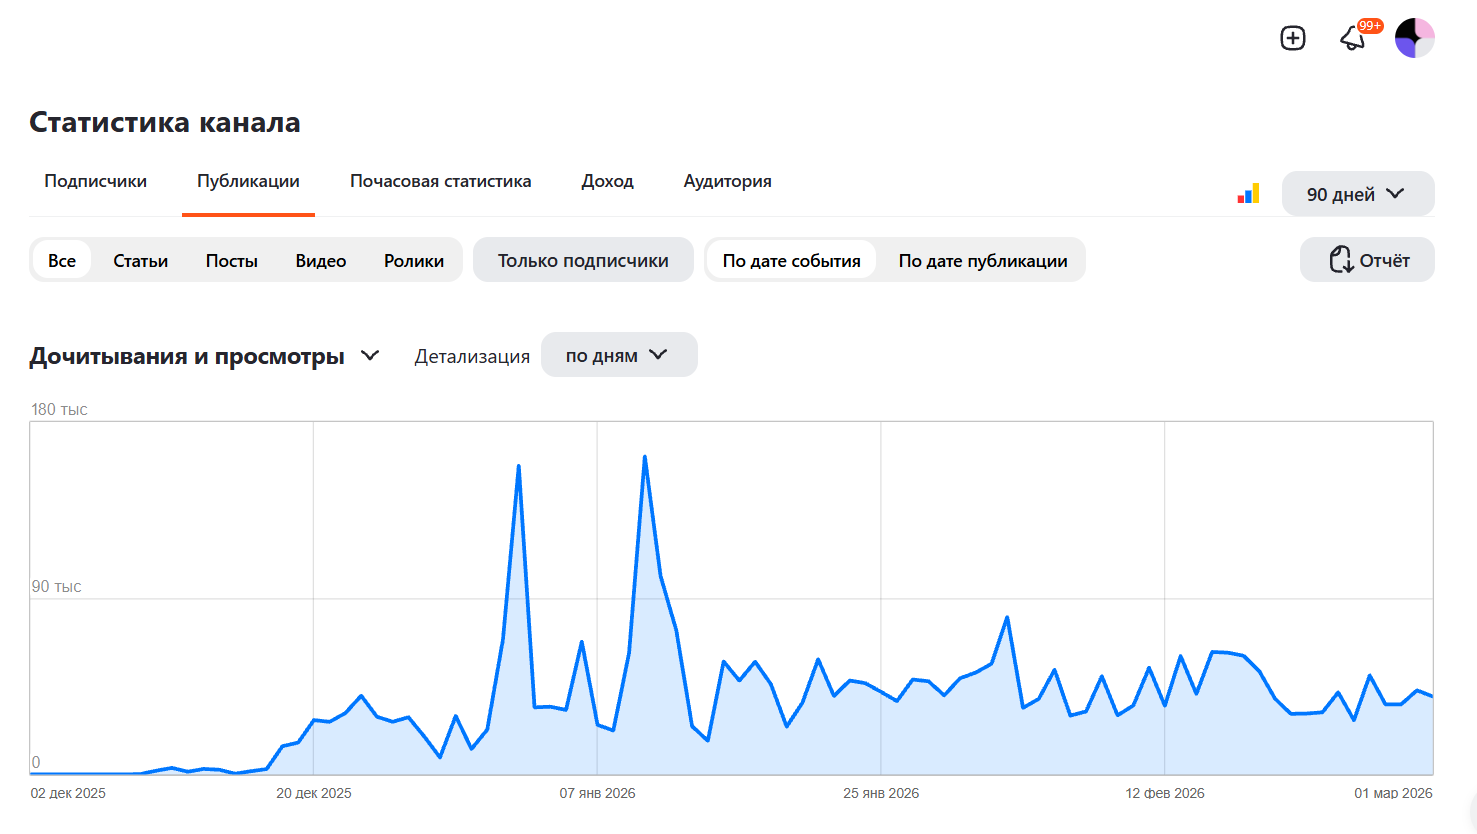Open the Доход tab
The height and width of the screenshot is (834, 1477).
(x=607, y=181)
